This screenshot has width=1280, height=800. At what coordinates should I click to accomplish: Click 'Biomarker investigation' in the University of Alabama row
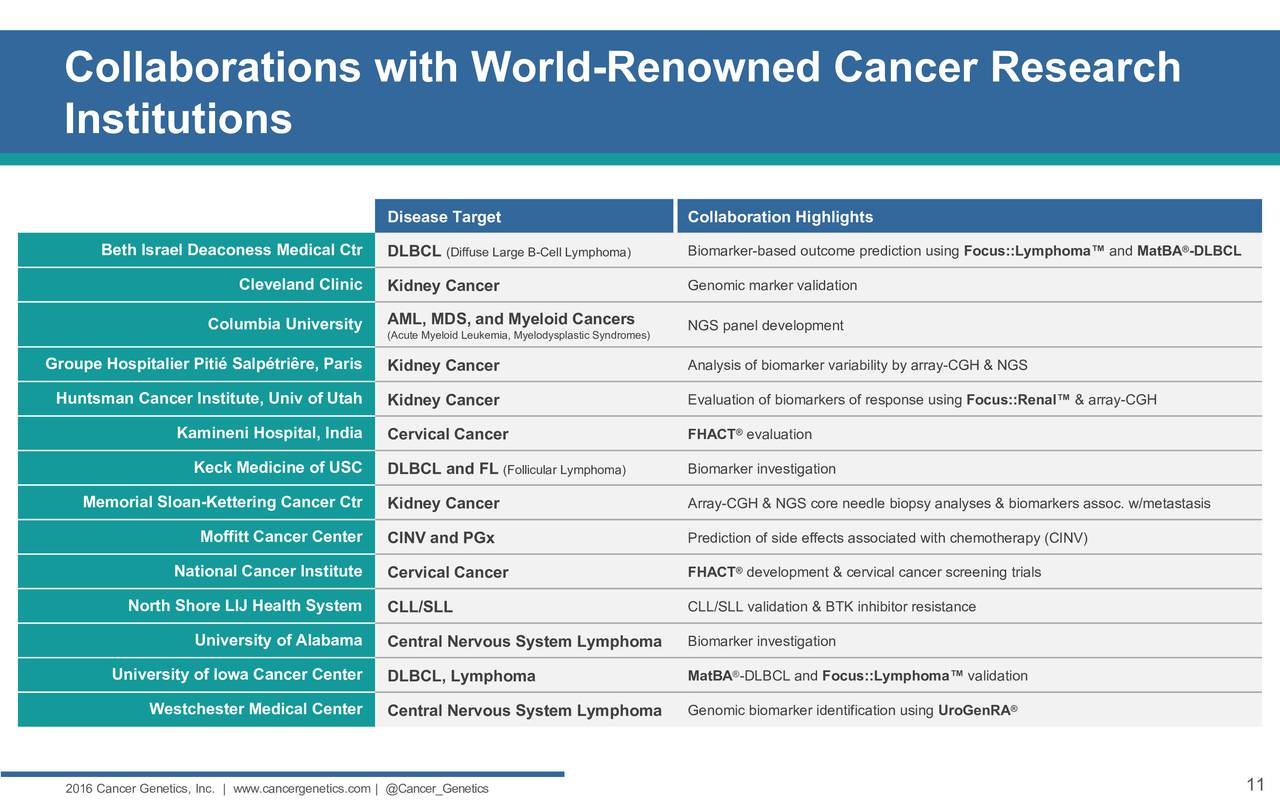pyautogui.click(x=762, y=640)
